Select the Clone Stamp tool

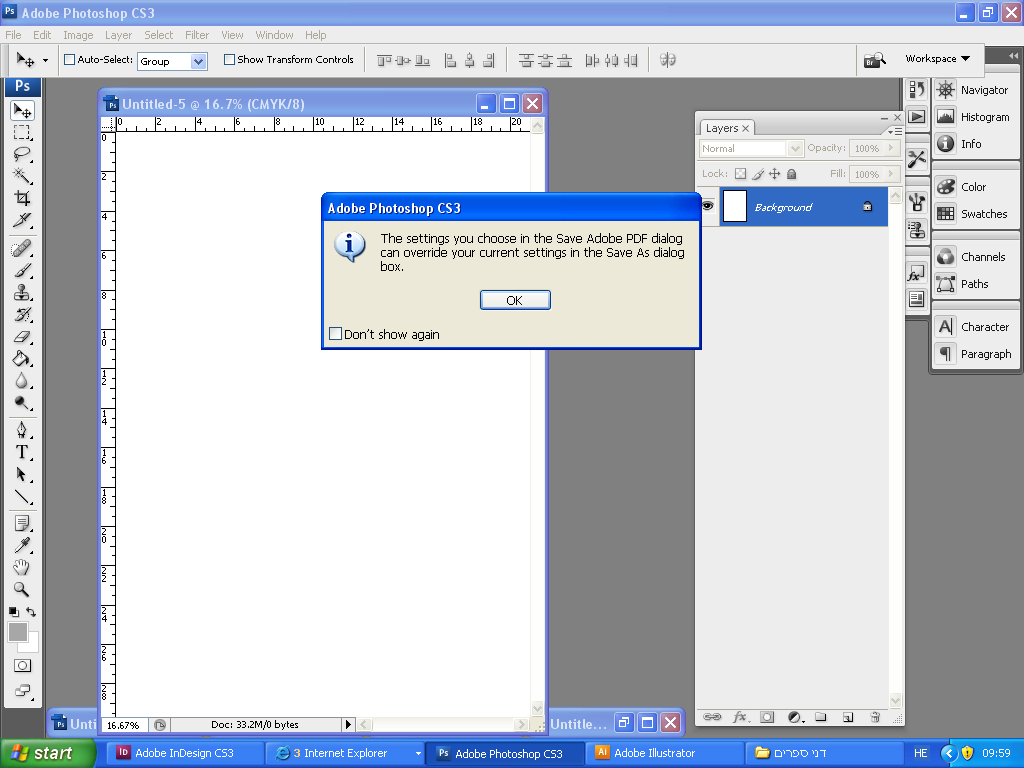[22, 293]
